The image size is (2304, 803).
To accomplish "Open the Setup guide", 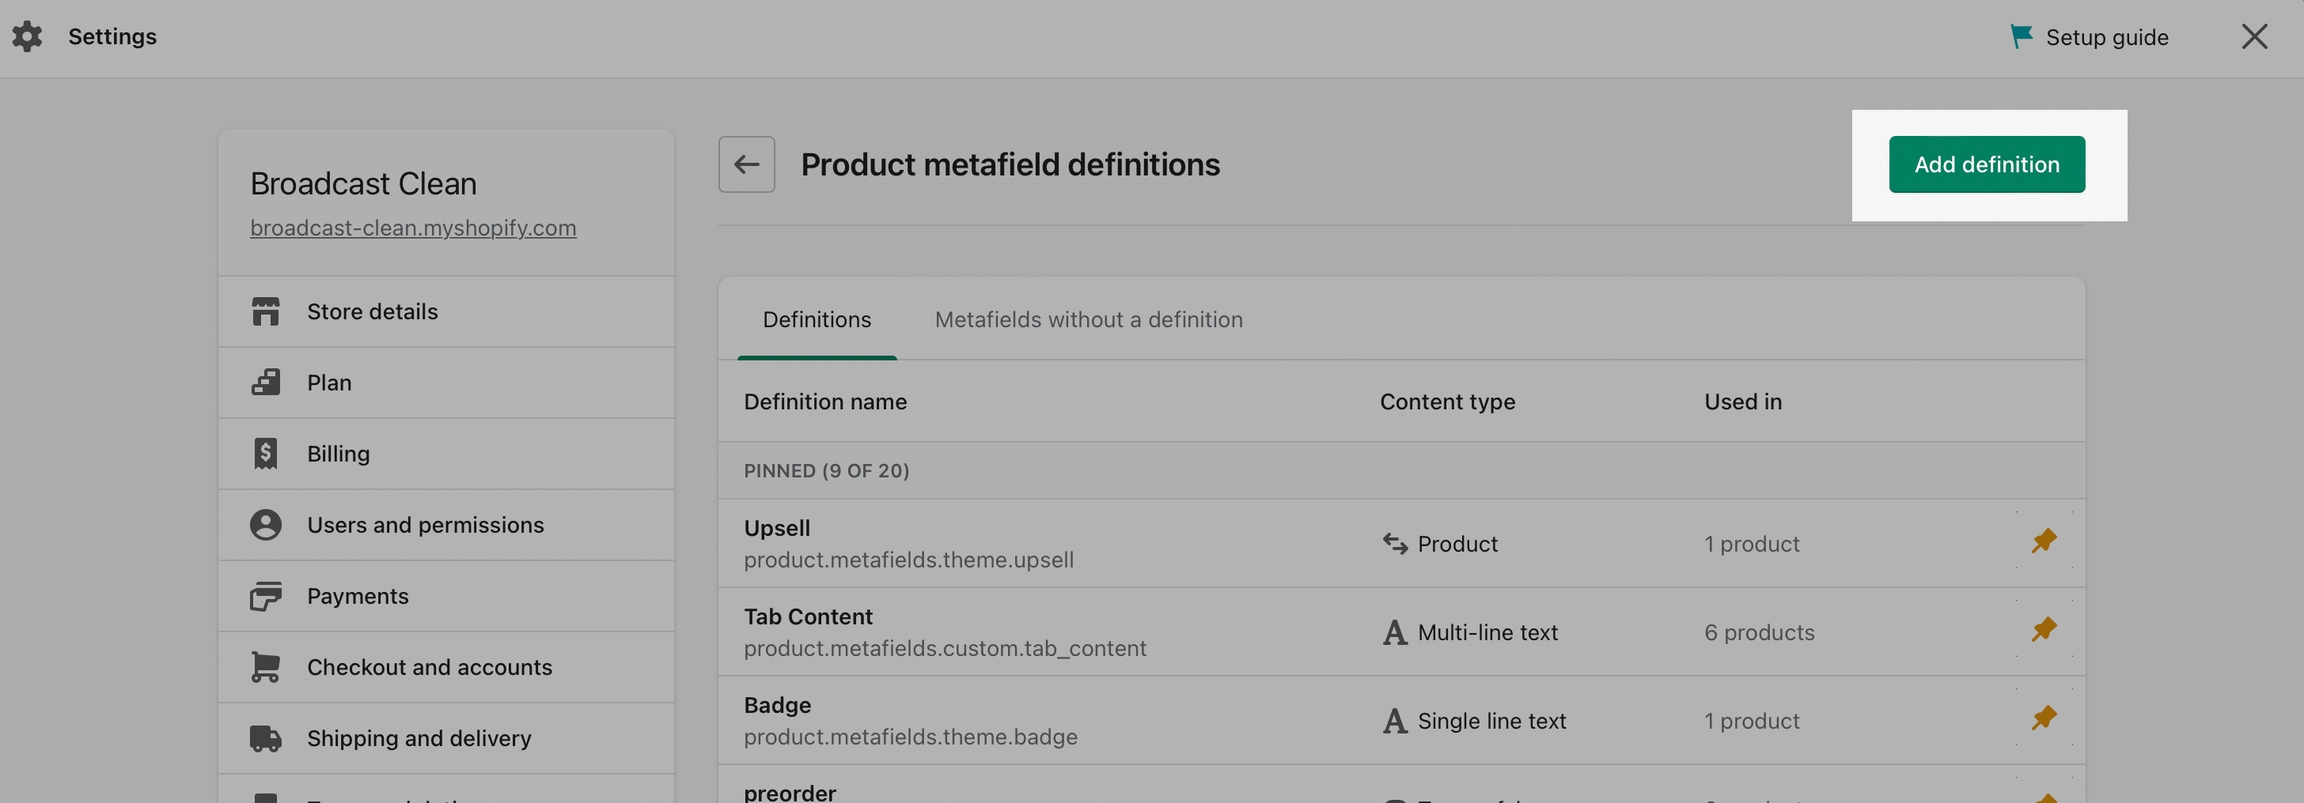I will [2106, 37].
